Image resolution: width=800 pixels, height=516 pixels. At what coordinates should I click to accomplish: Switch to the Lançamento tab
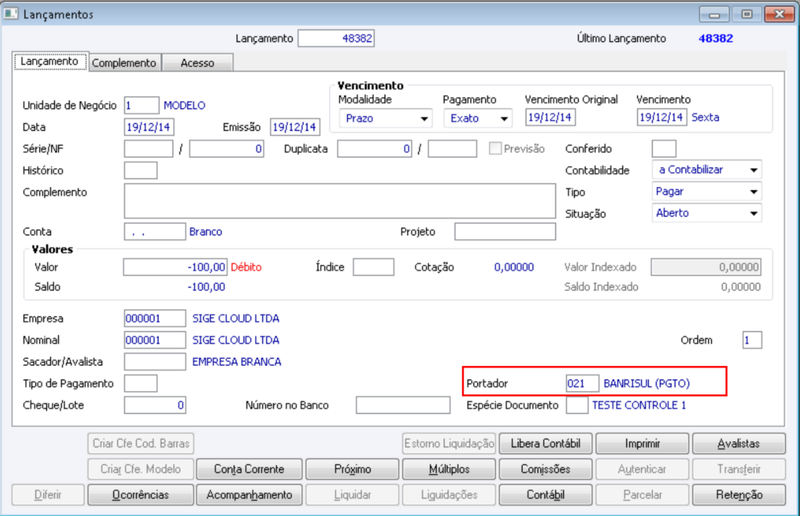[49, 61]
